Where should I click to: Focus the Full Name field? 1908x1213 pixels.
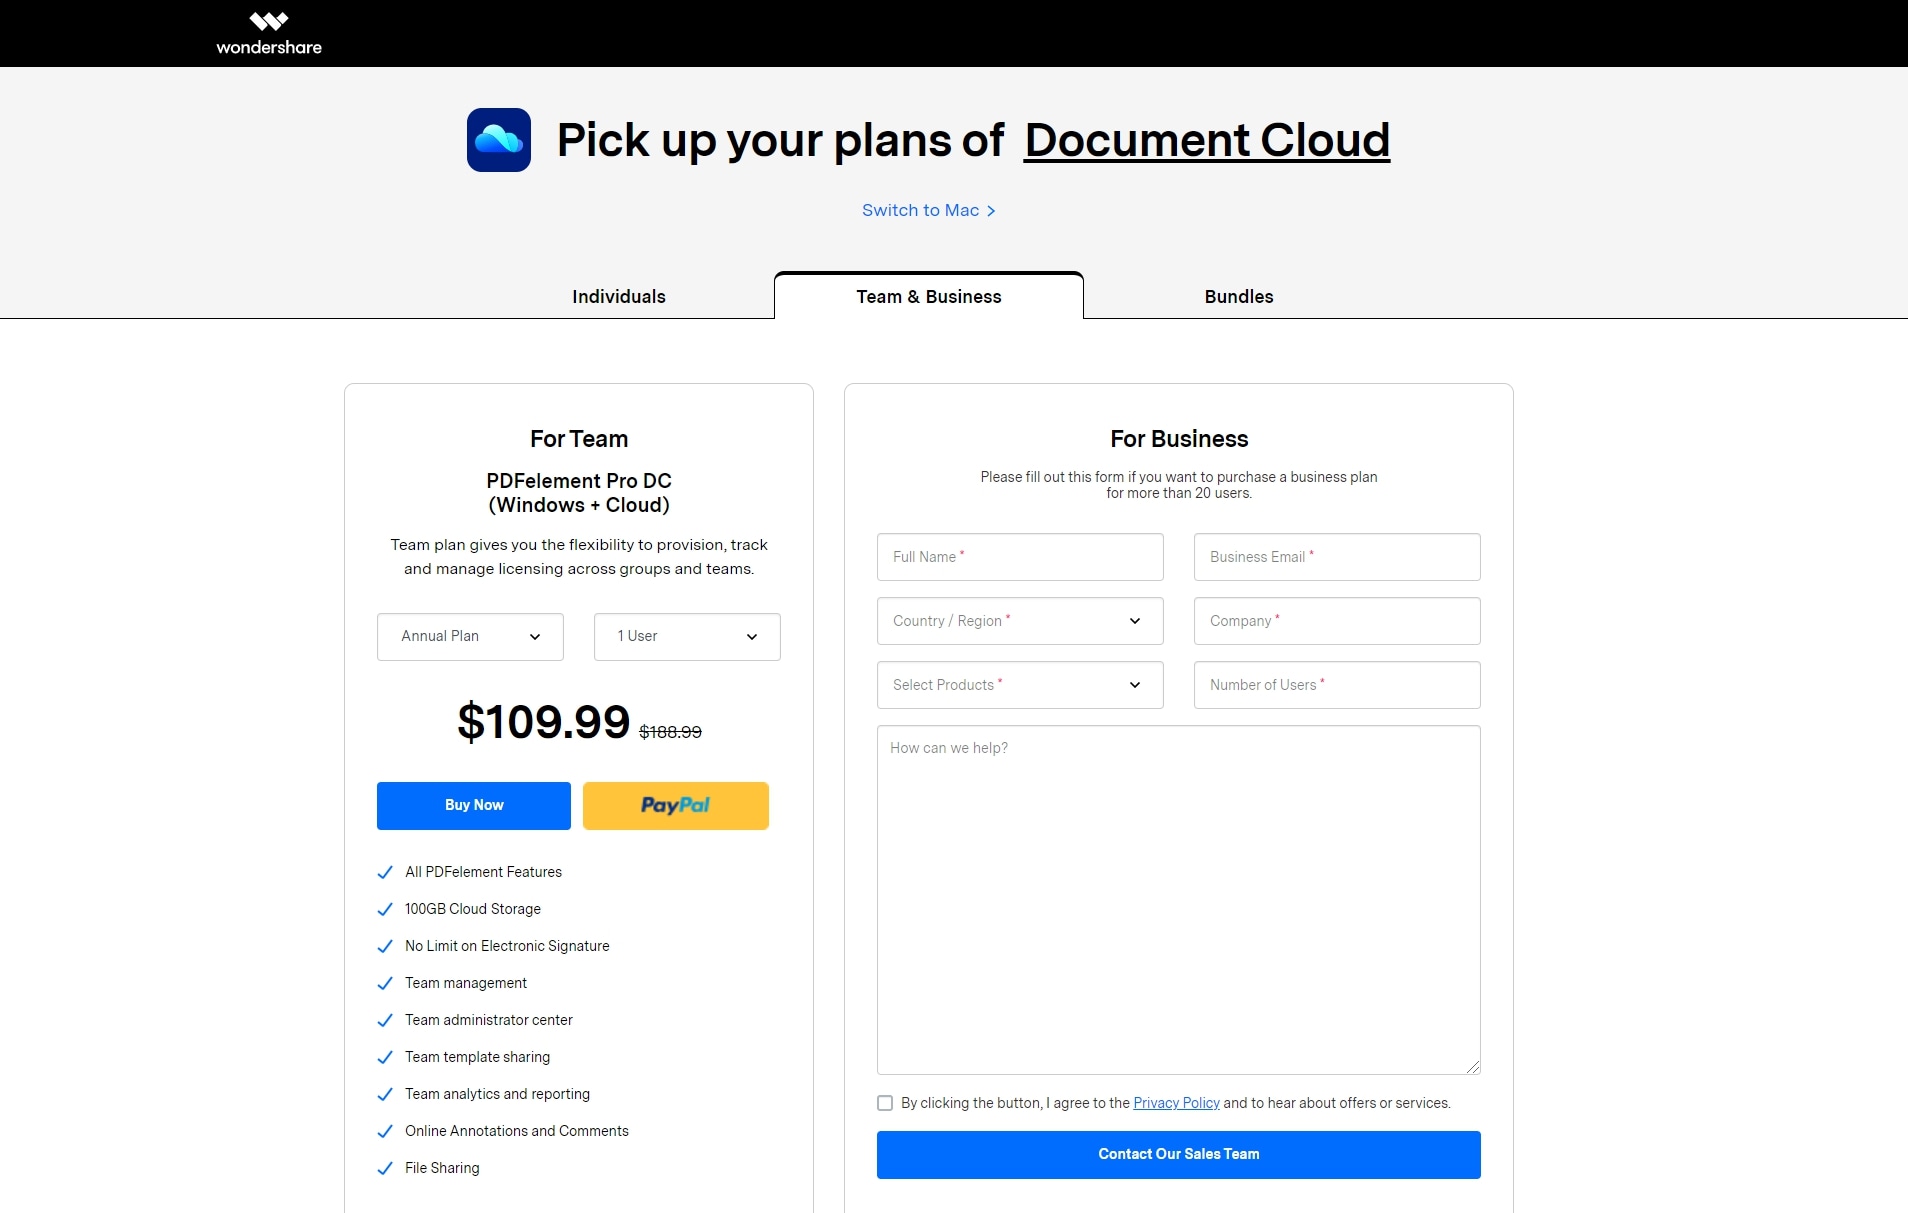pos(1020,557)
